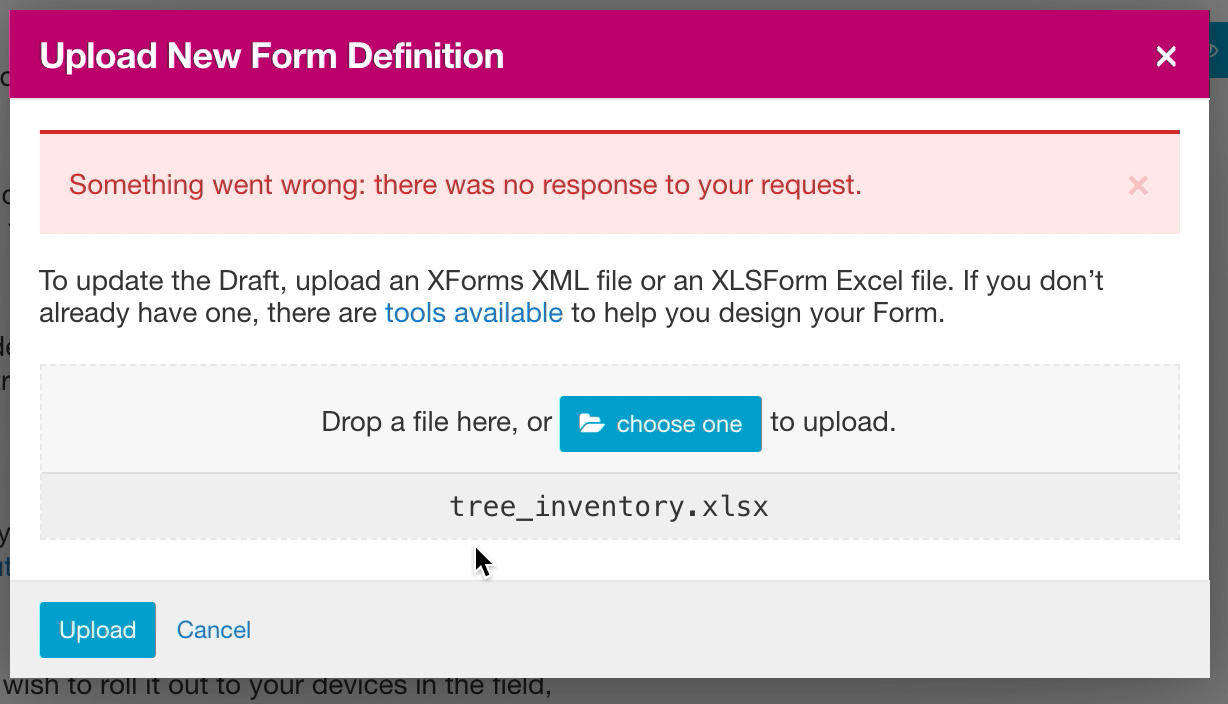
Task: Click the X next to the error text
Action: [1137, 185]
